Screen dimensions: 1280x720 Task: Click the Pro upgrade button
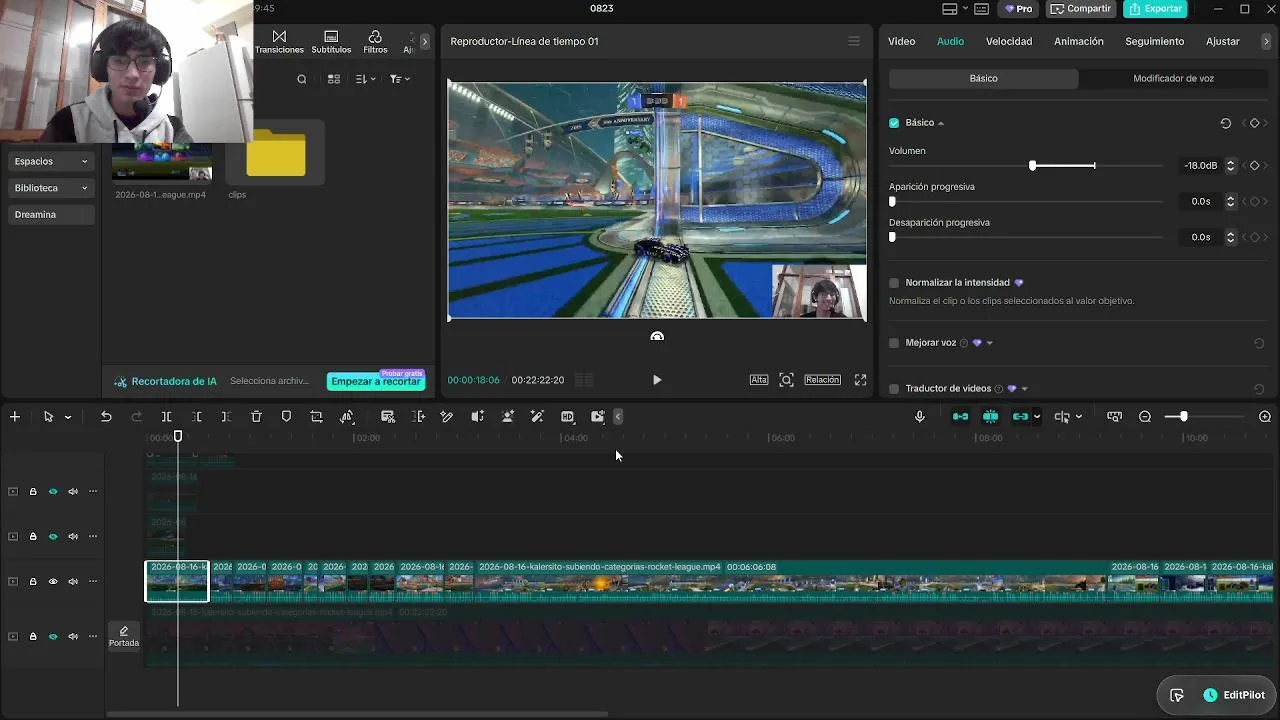click(x=1018, y=9)
